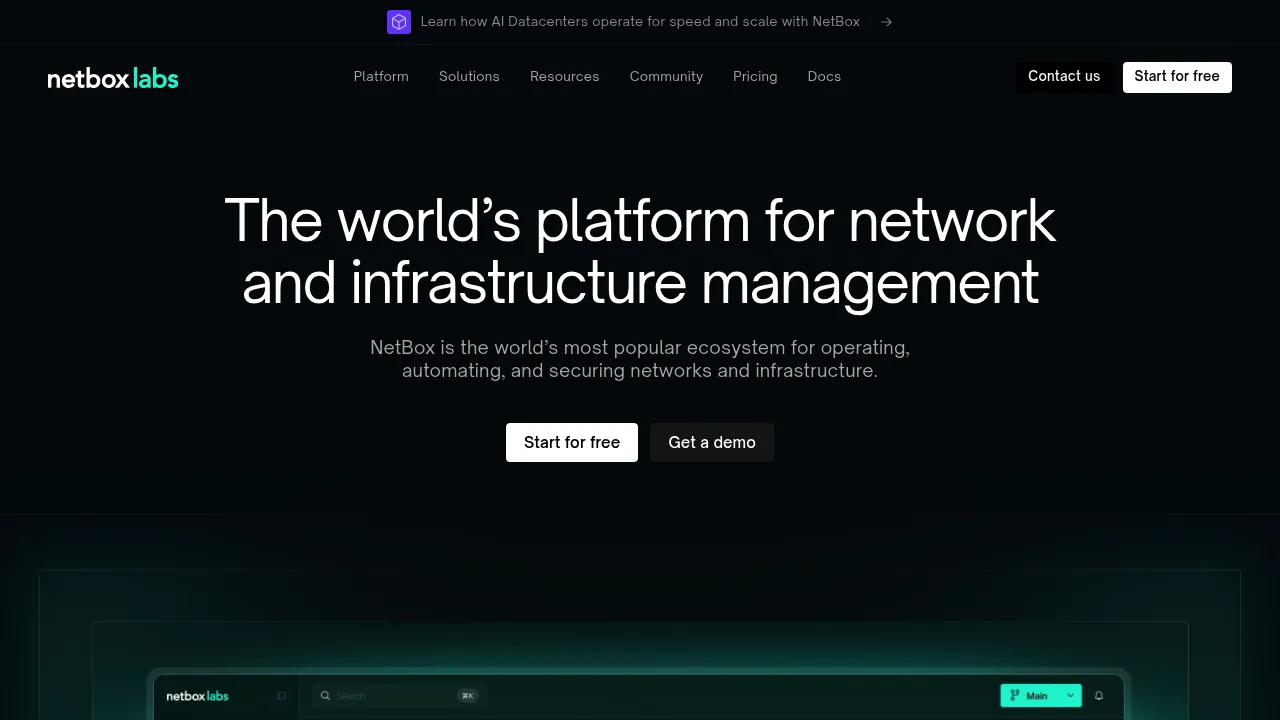The width and height of the screenshot is (1280, 720).
Task: Click the netbox labs logo in the app preview
Action: tap(197, 696)
